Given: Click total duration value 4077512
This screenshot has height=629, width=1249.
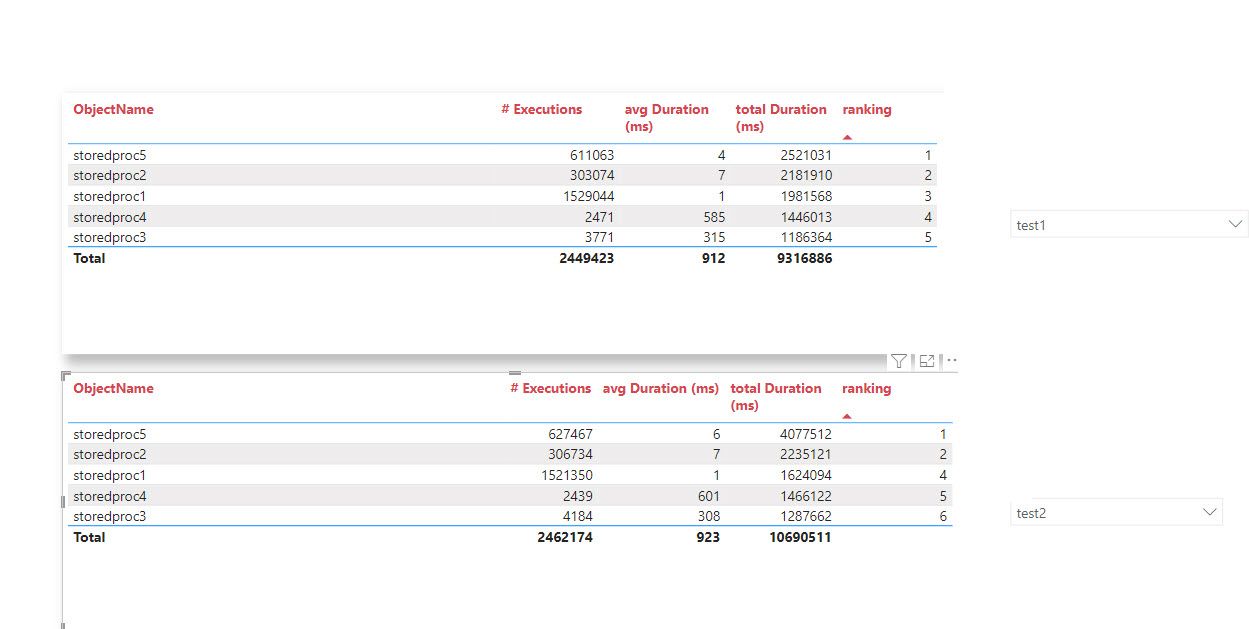Looking at the screenshot, I should pos(805,434).
